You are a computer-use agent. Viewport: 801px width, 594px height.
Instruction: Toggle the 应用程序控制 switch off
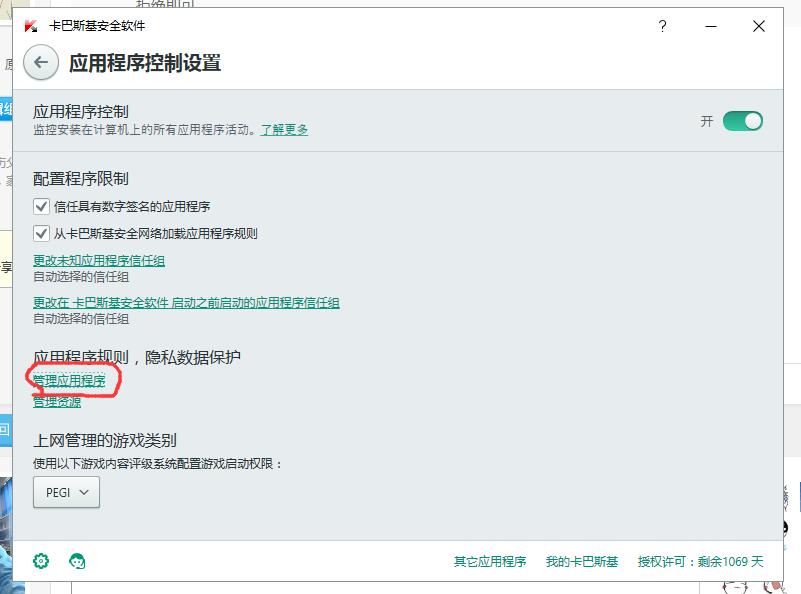[x=743, y=121]
